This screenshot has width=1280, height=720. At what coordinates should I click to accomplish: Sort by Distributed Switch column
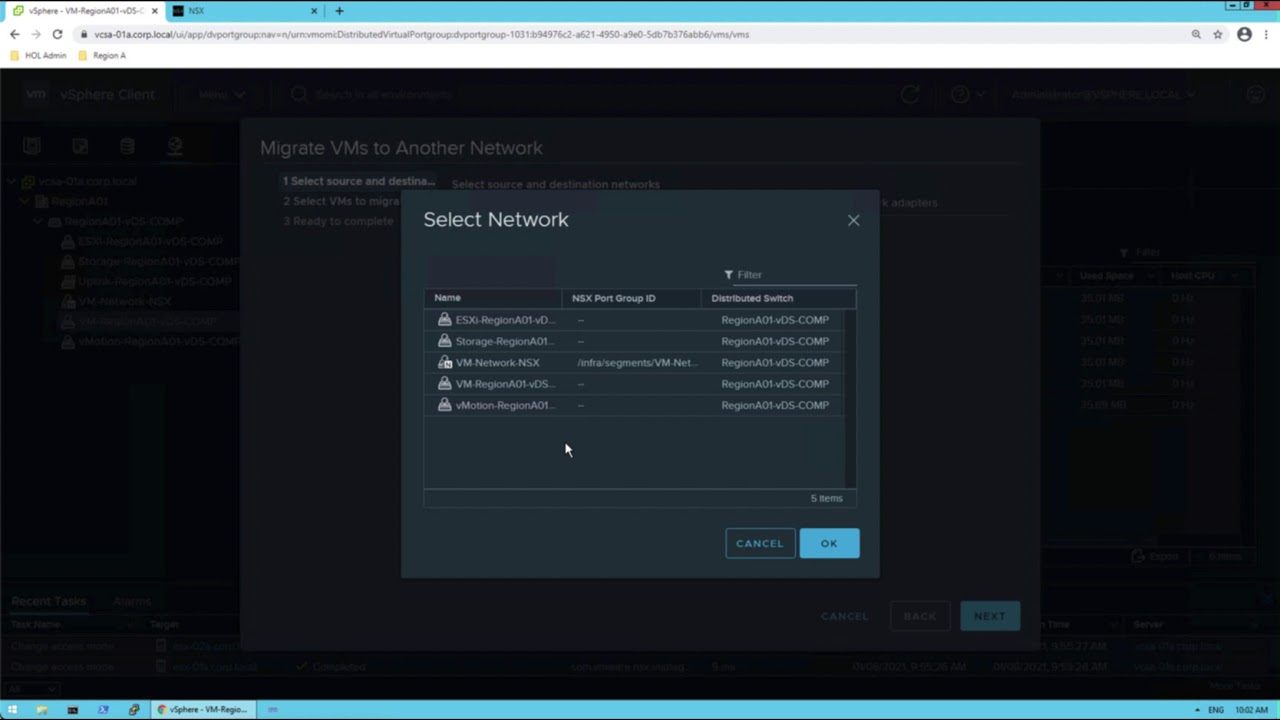(x=752, y=298)
